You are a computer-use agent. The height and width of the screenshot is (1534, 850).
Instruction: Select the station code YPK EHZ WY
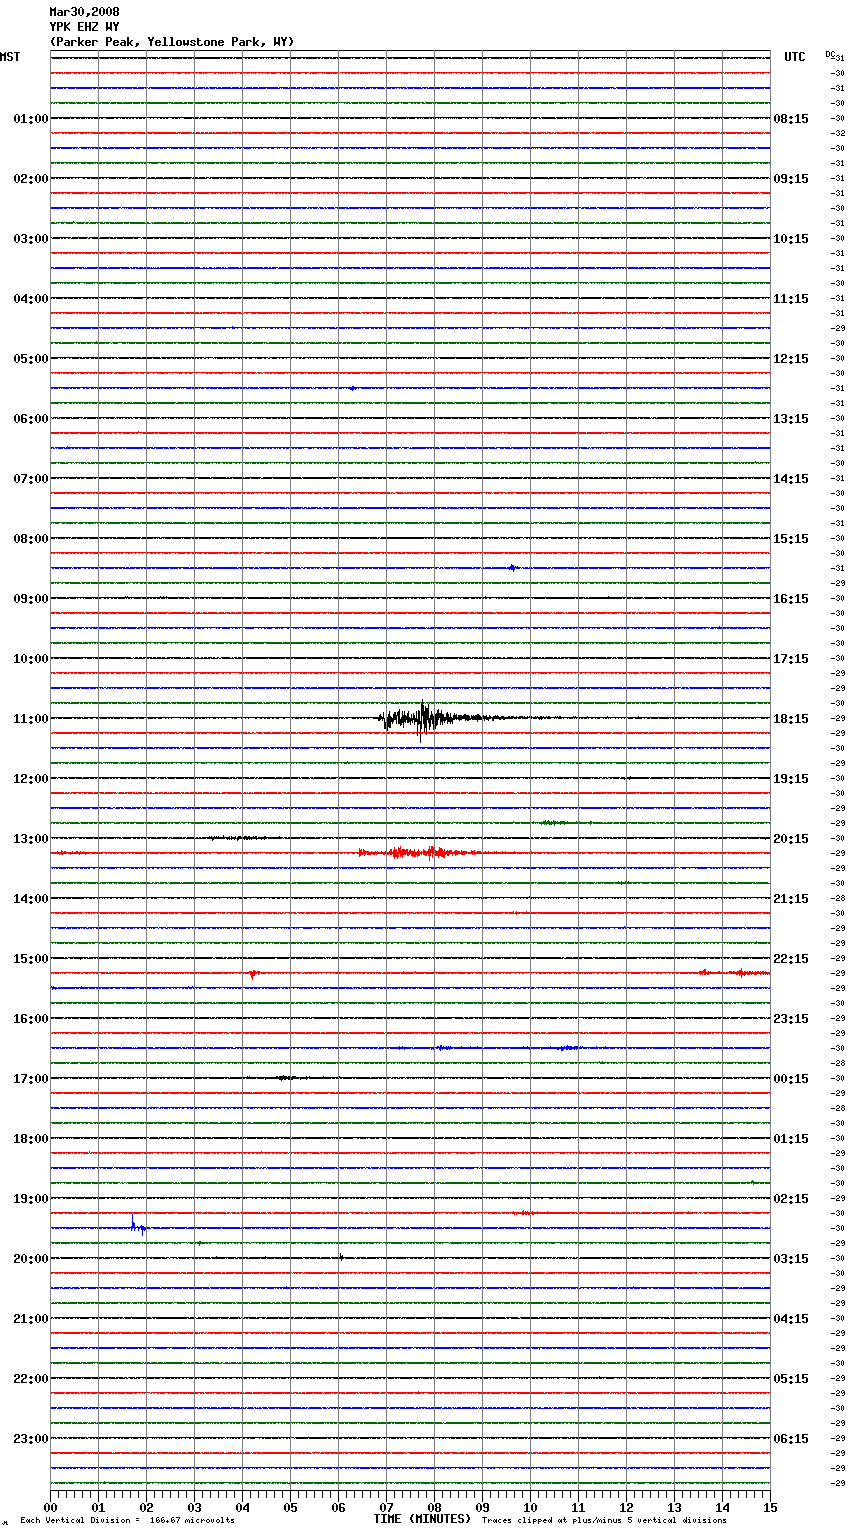84,27
